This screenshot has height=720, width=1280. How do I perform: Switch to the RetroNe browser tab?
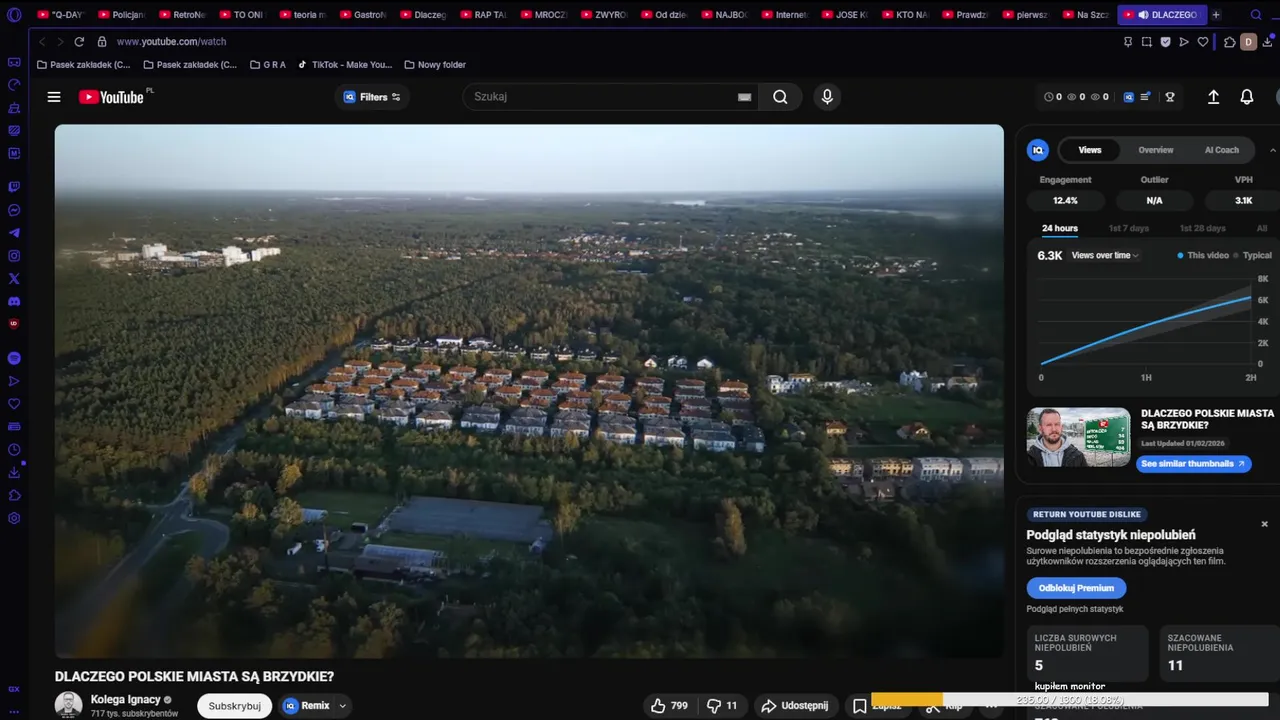(182, 15)
